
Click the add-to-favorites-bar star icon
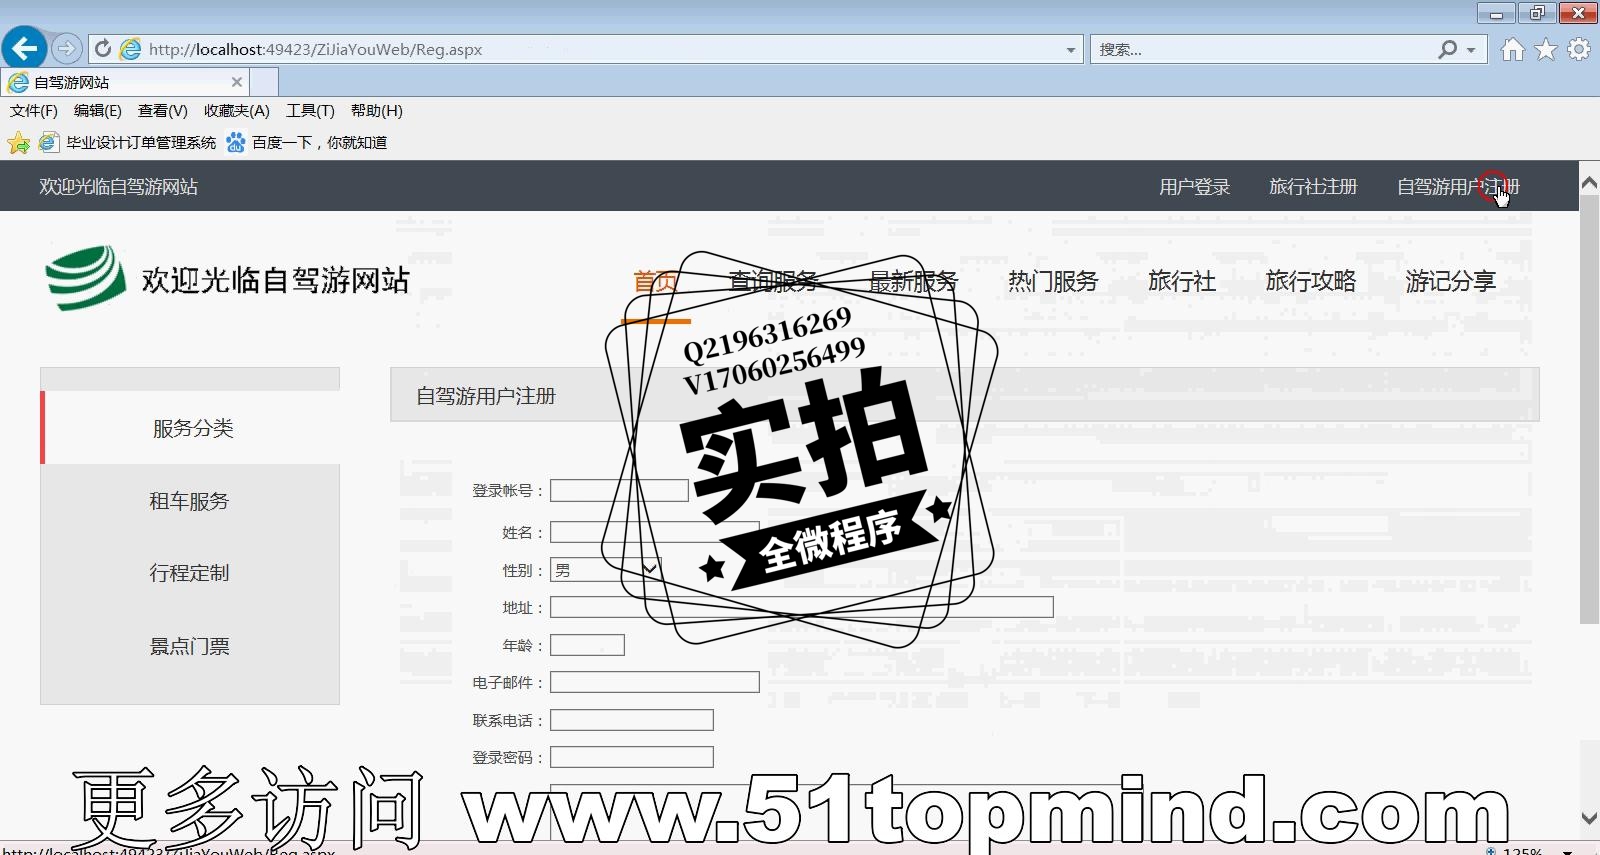point(18,143)
